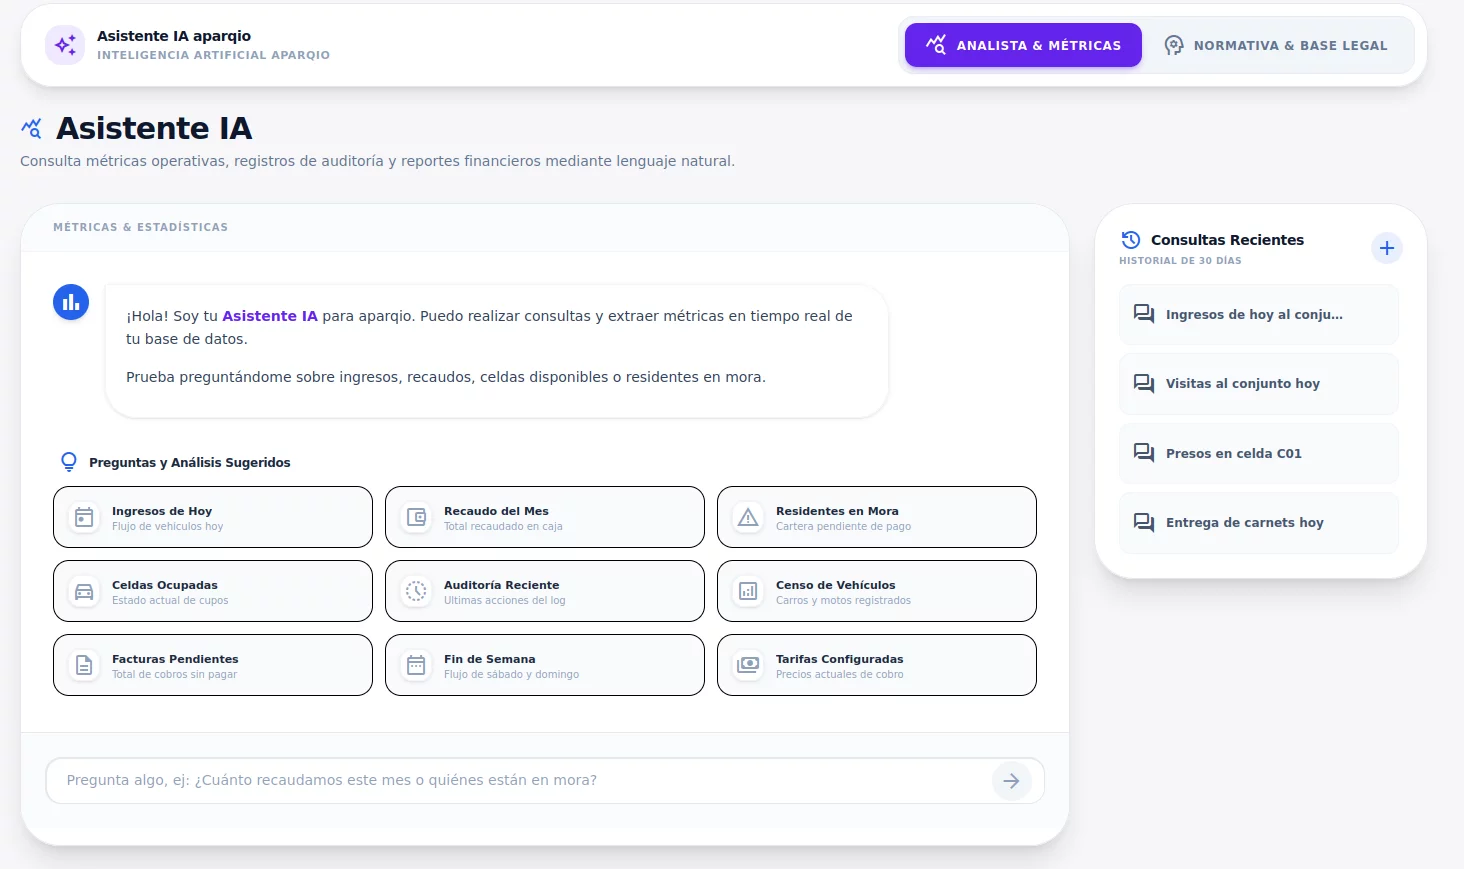Click the blue bar chart avatar icon
The width and height of the screenshot is (1464, 869).
tap(71, 302)
